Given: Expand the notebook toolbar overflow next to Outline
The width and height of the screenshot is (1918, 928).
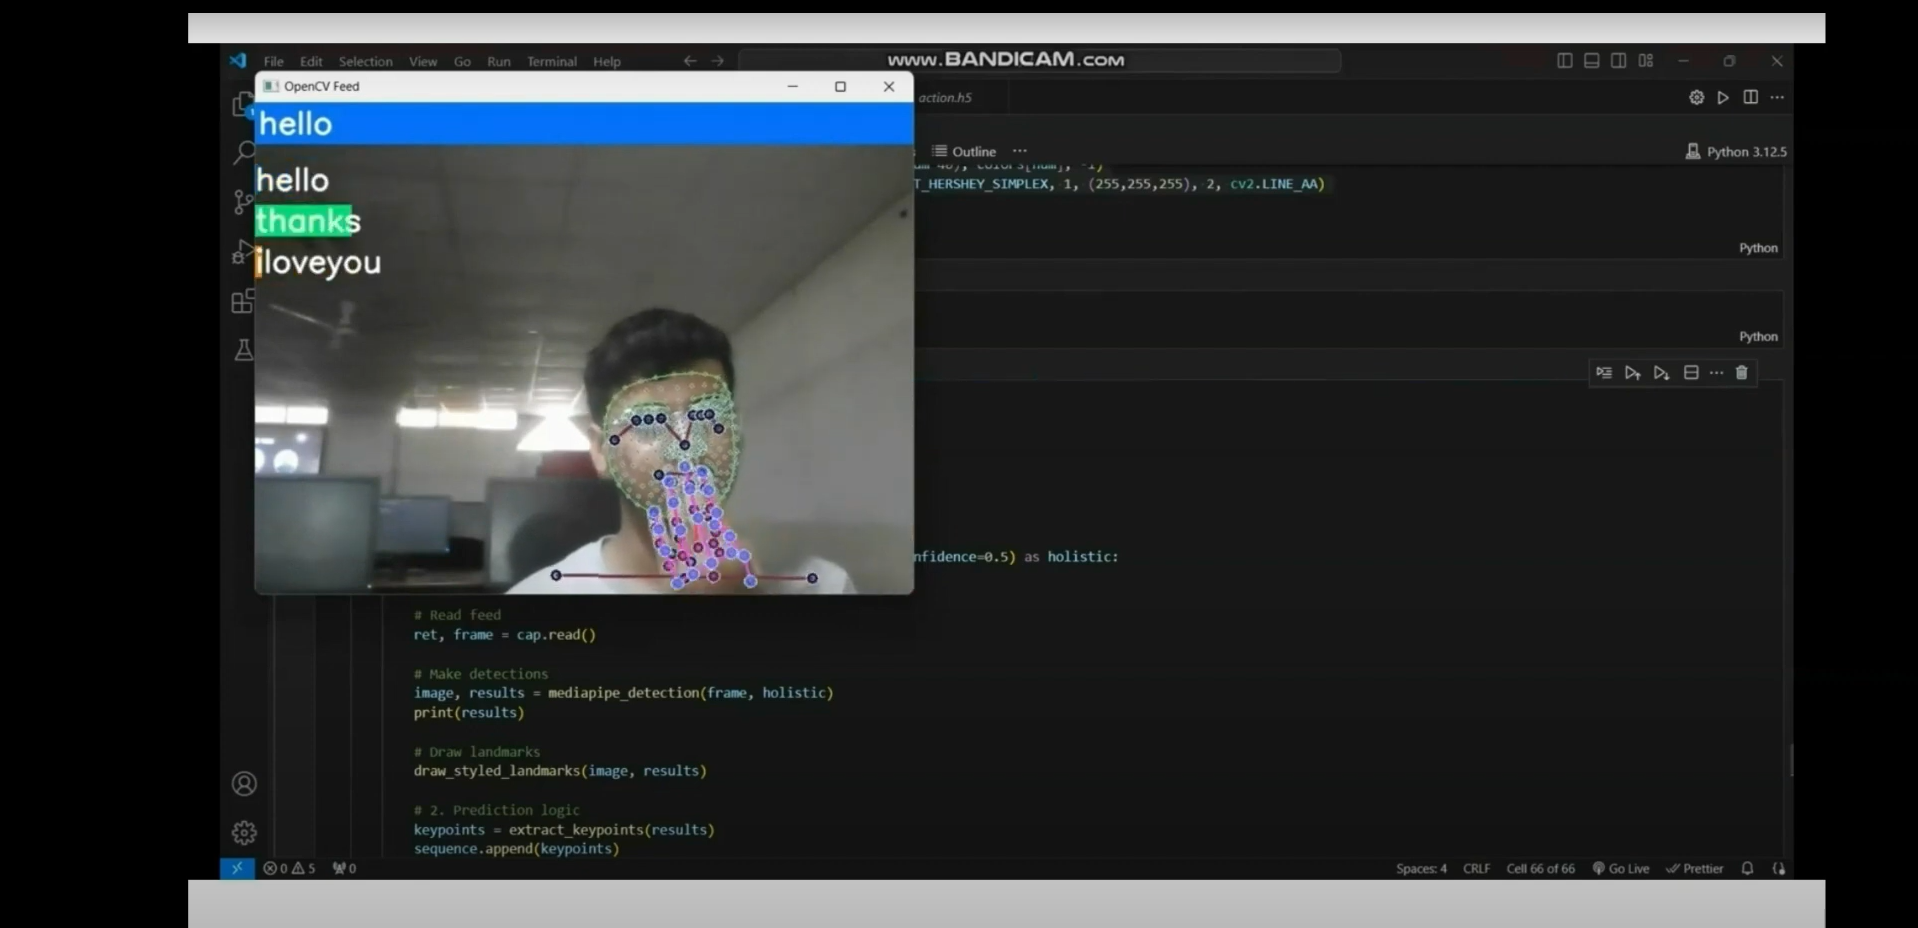Looking at the screenshot, I should [x=1020, y=151].
